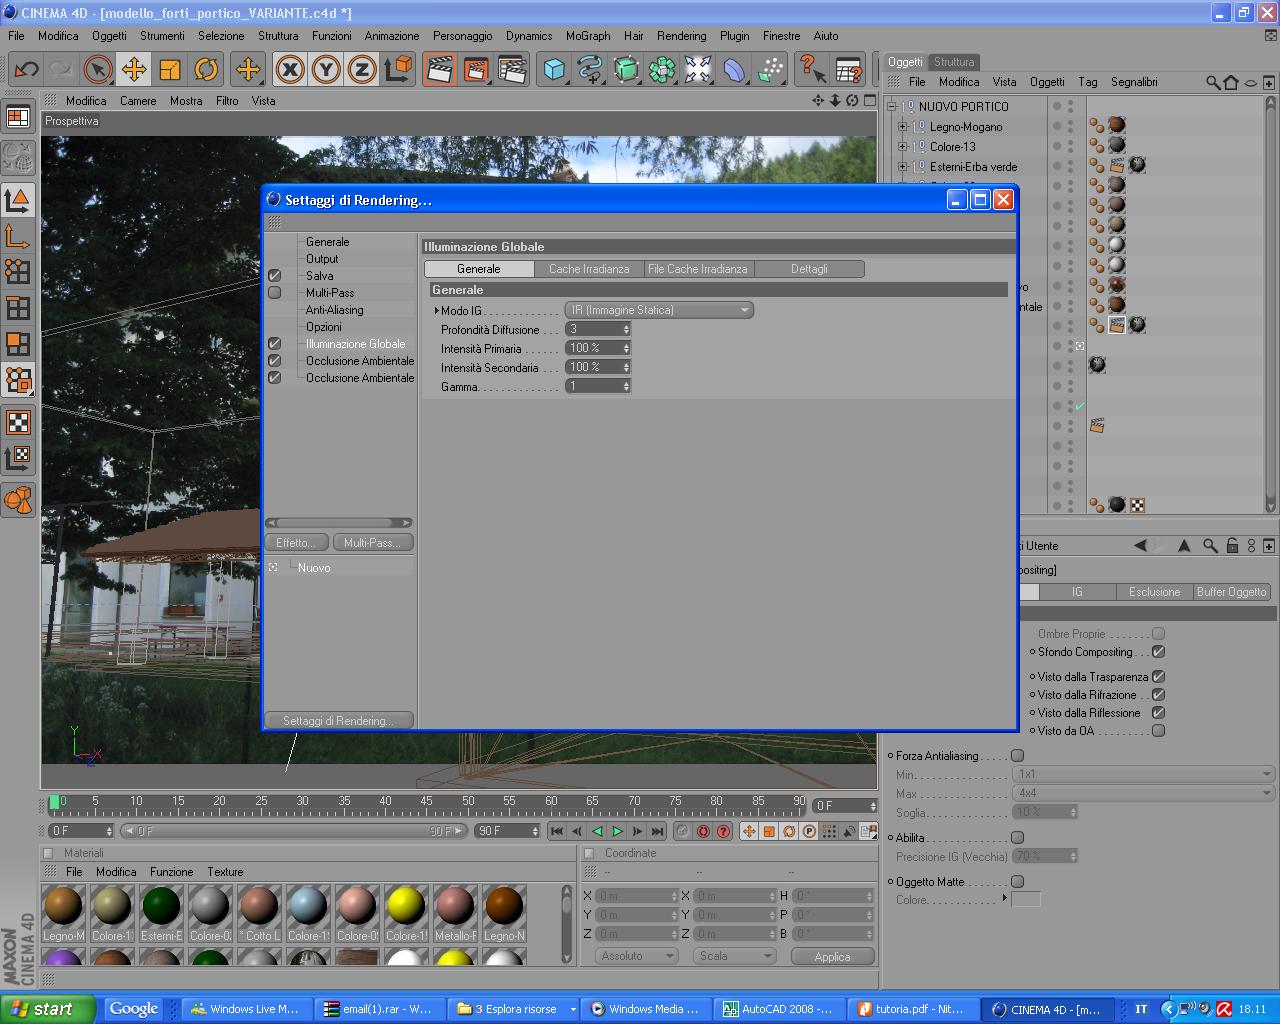Toggle the X axis lock icon
This screenshot has width=1280, height=1024.
290,69
